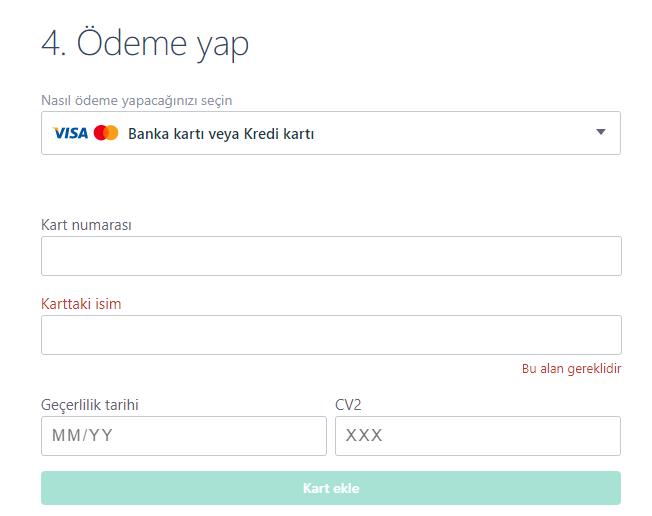The image size is (652, 516).
Task: Click the VISA logo icon
Action: [x=70, y=133]
